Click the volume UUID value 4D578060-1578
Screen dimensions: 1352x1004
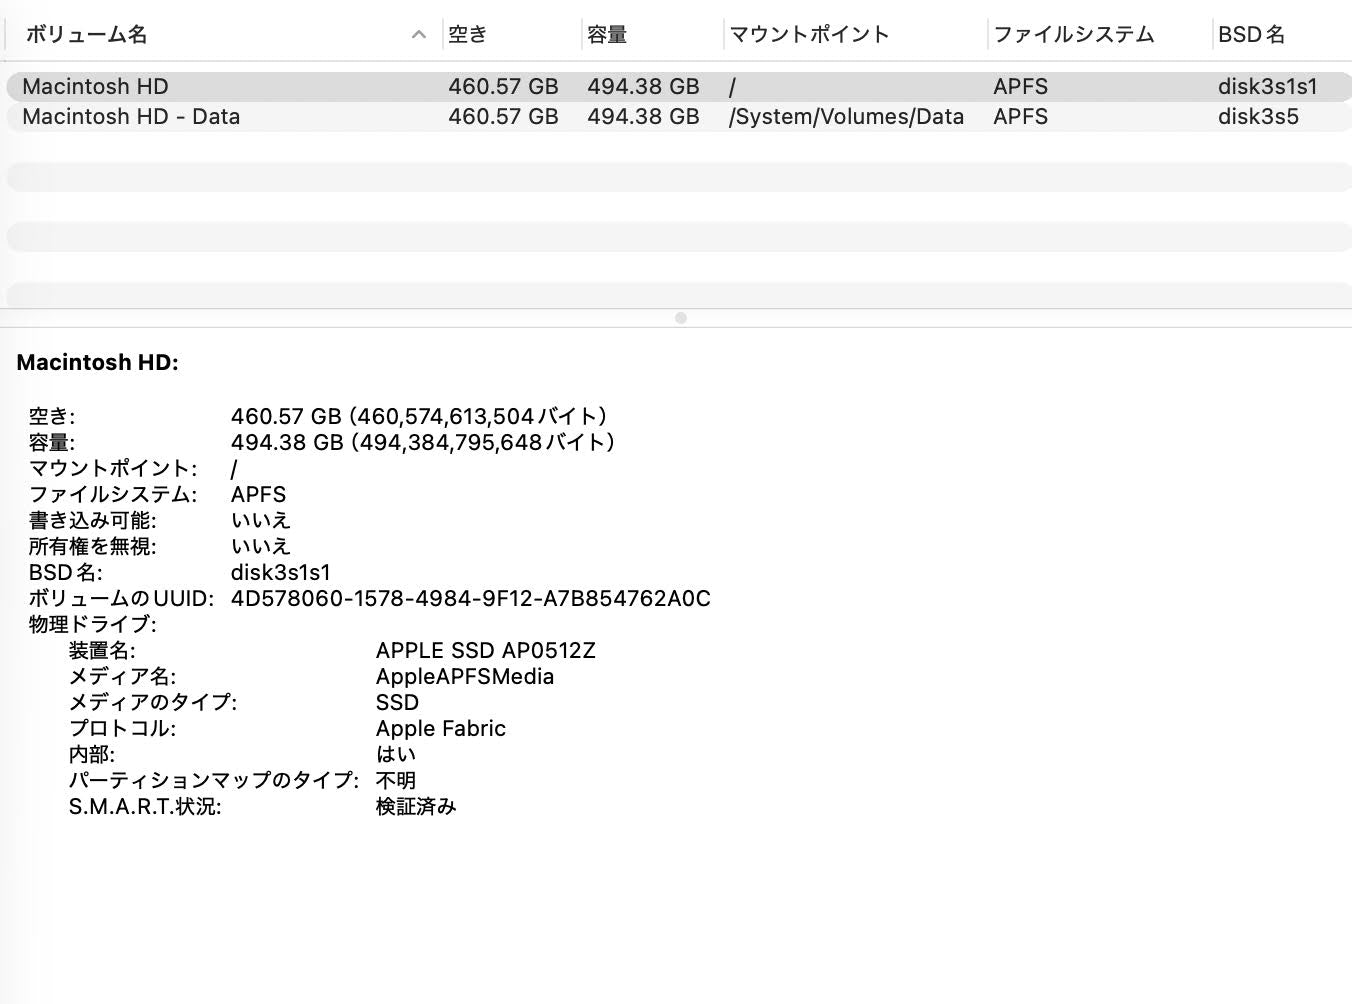[470, 598]
